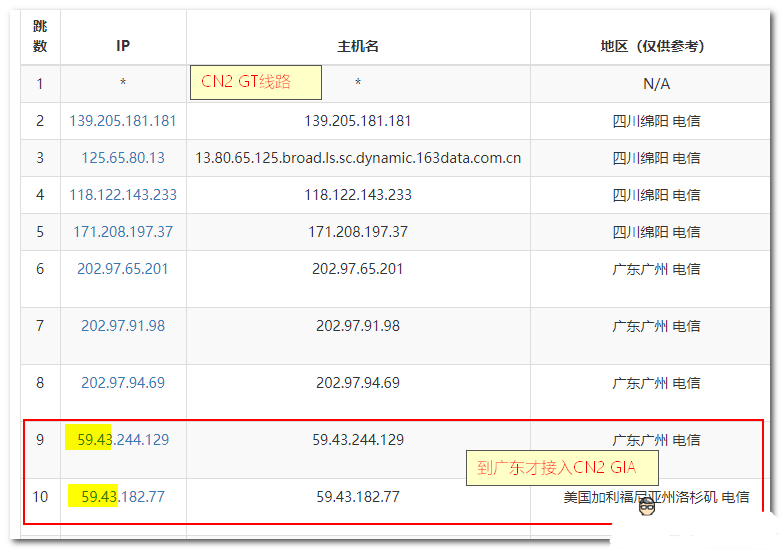Open the highlighted 59.43.244.129 IP link
781x550 pixels.
pyautogui.click(x=123, y=440)
